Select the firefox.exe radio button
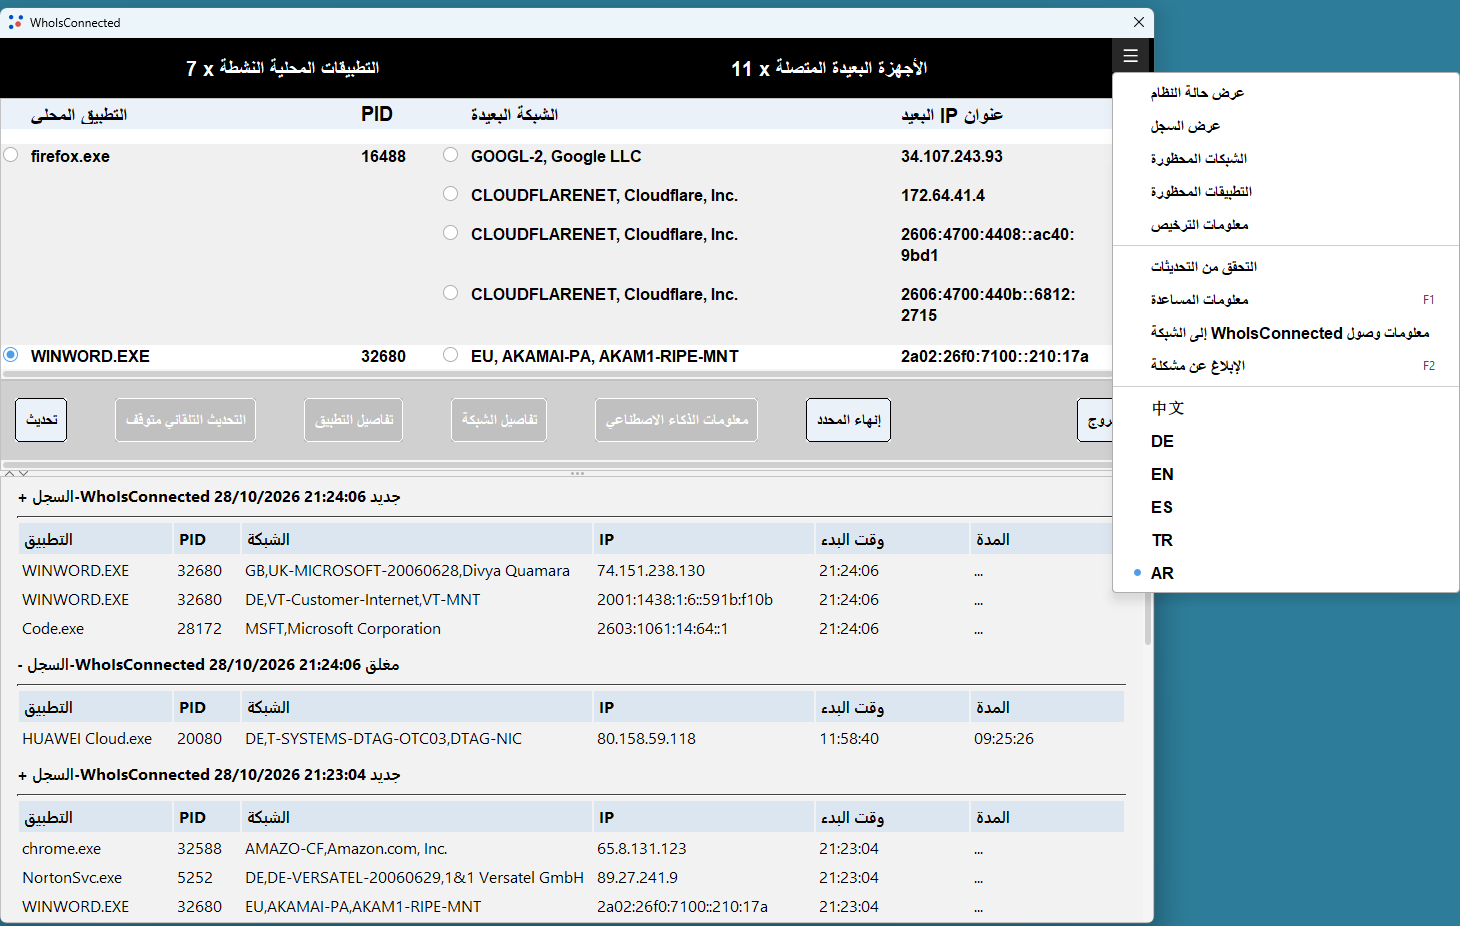 pos(11,155)
